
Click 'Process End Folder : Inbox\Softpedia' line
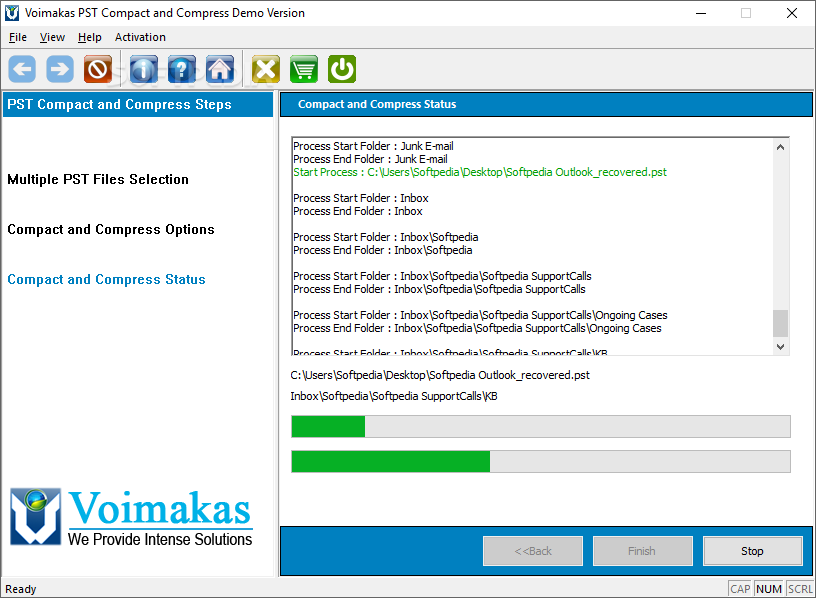coord(382,250)
